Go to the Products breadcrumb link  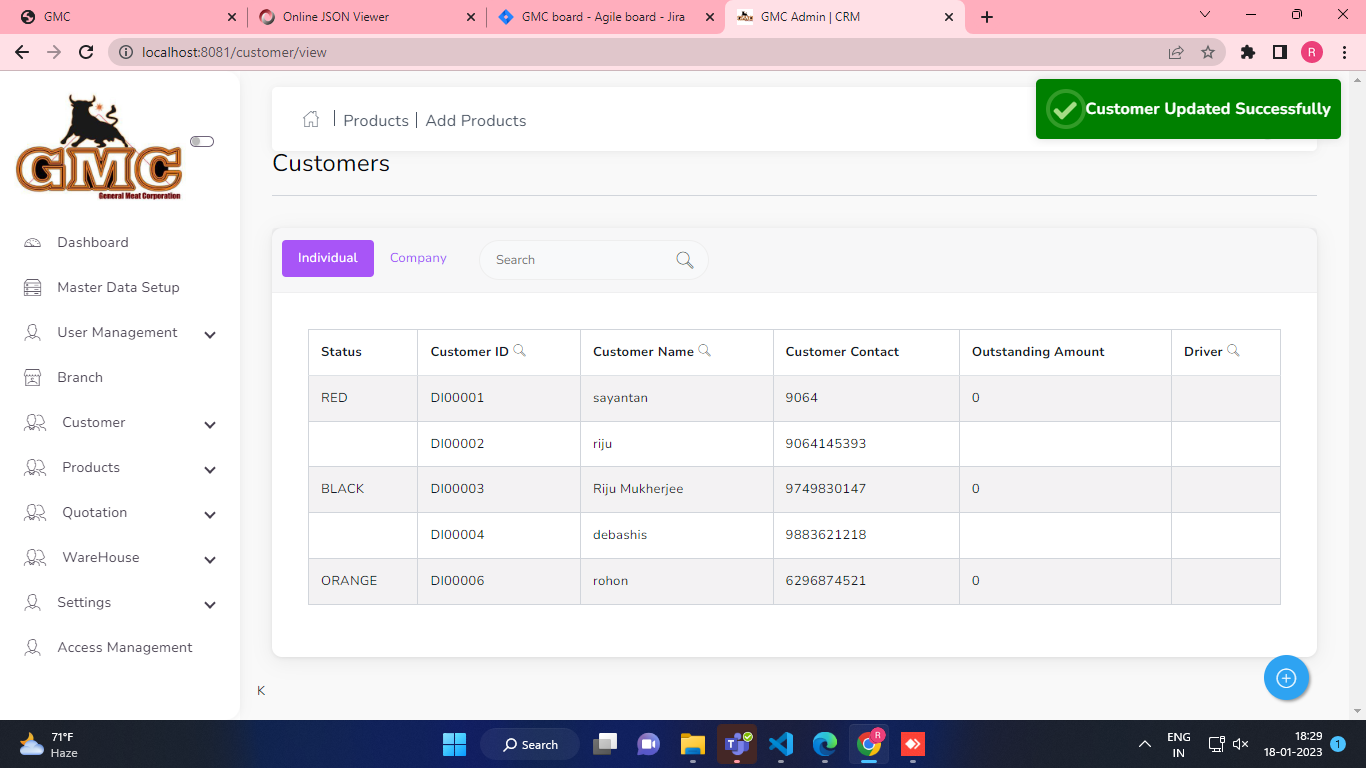click(376, 121)
